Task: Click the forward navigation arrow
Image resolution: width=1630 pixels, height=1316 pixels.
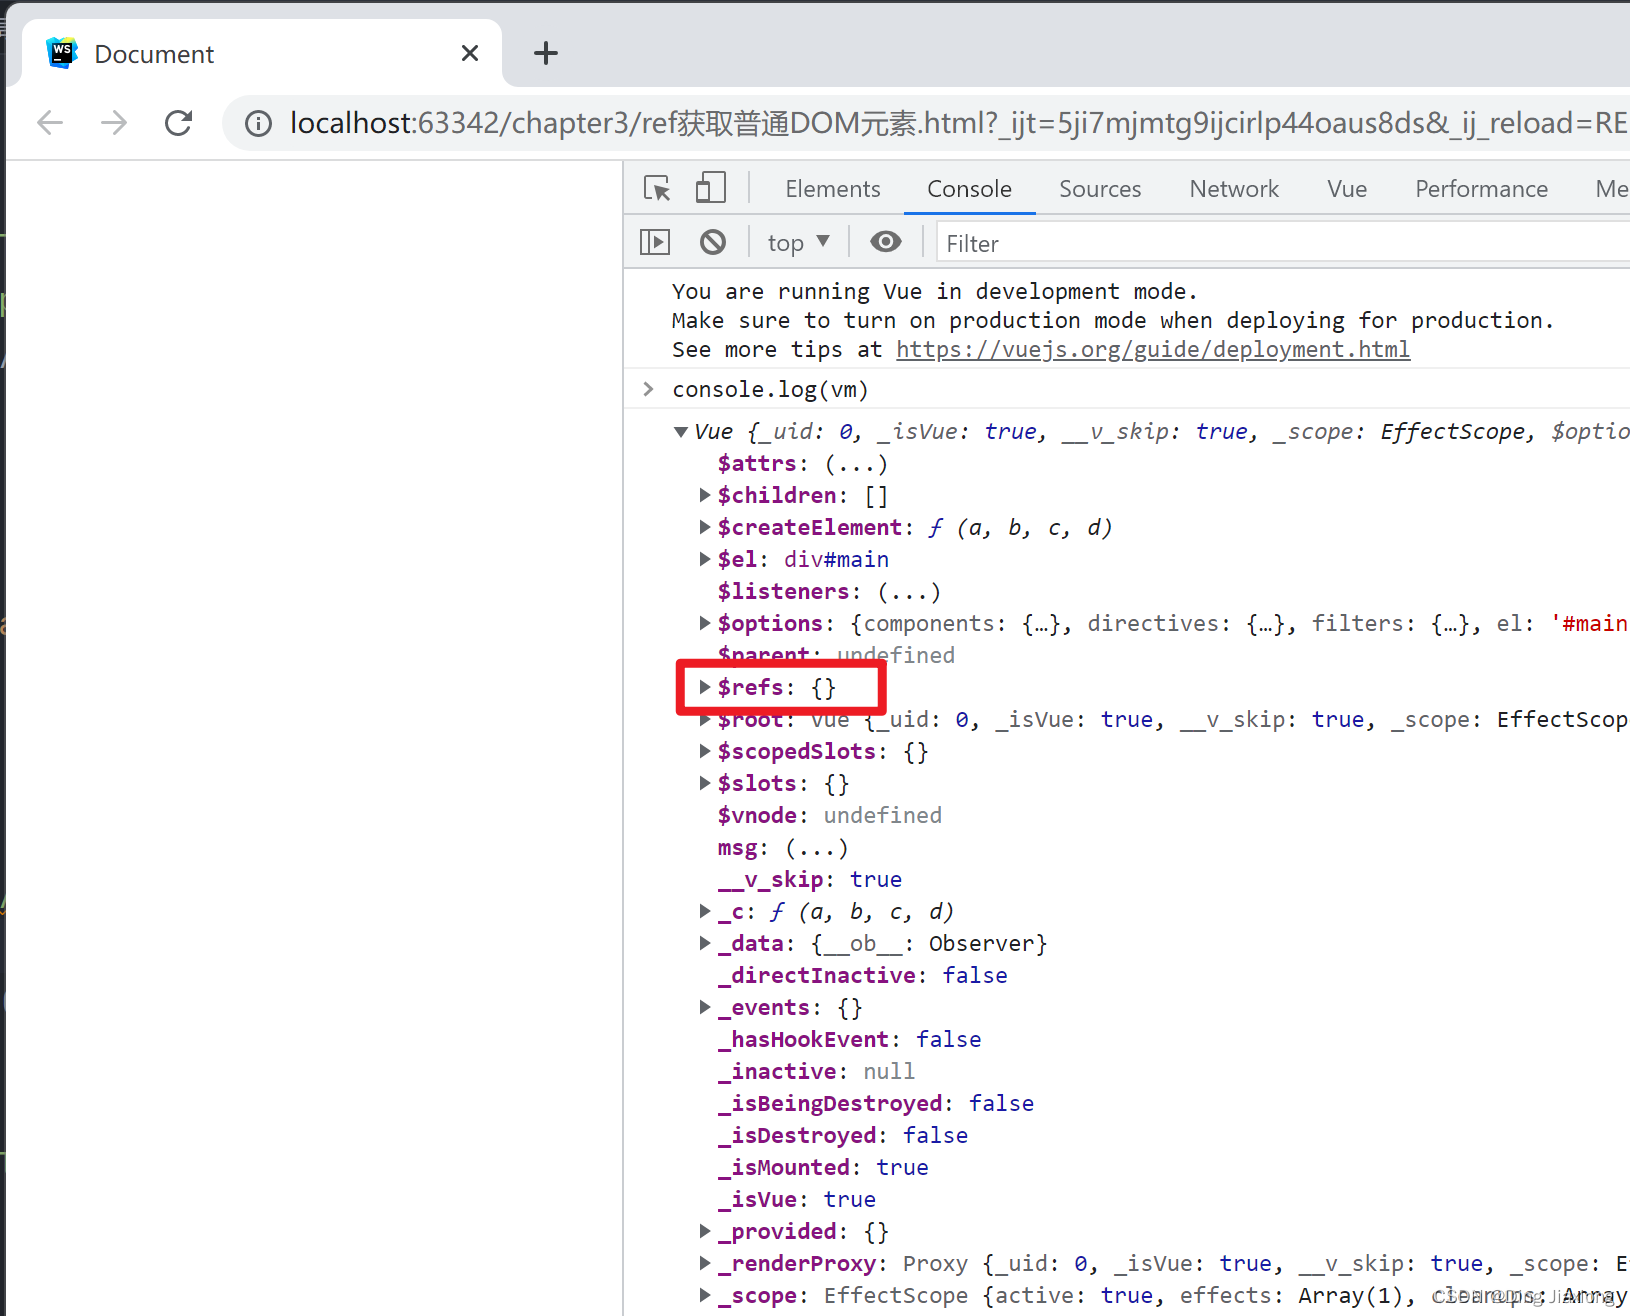Action: (x=113, y=122)
